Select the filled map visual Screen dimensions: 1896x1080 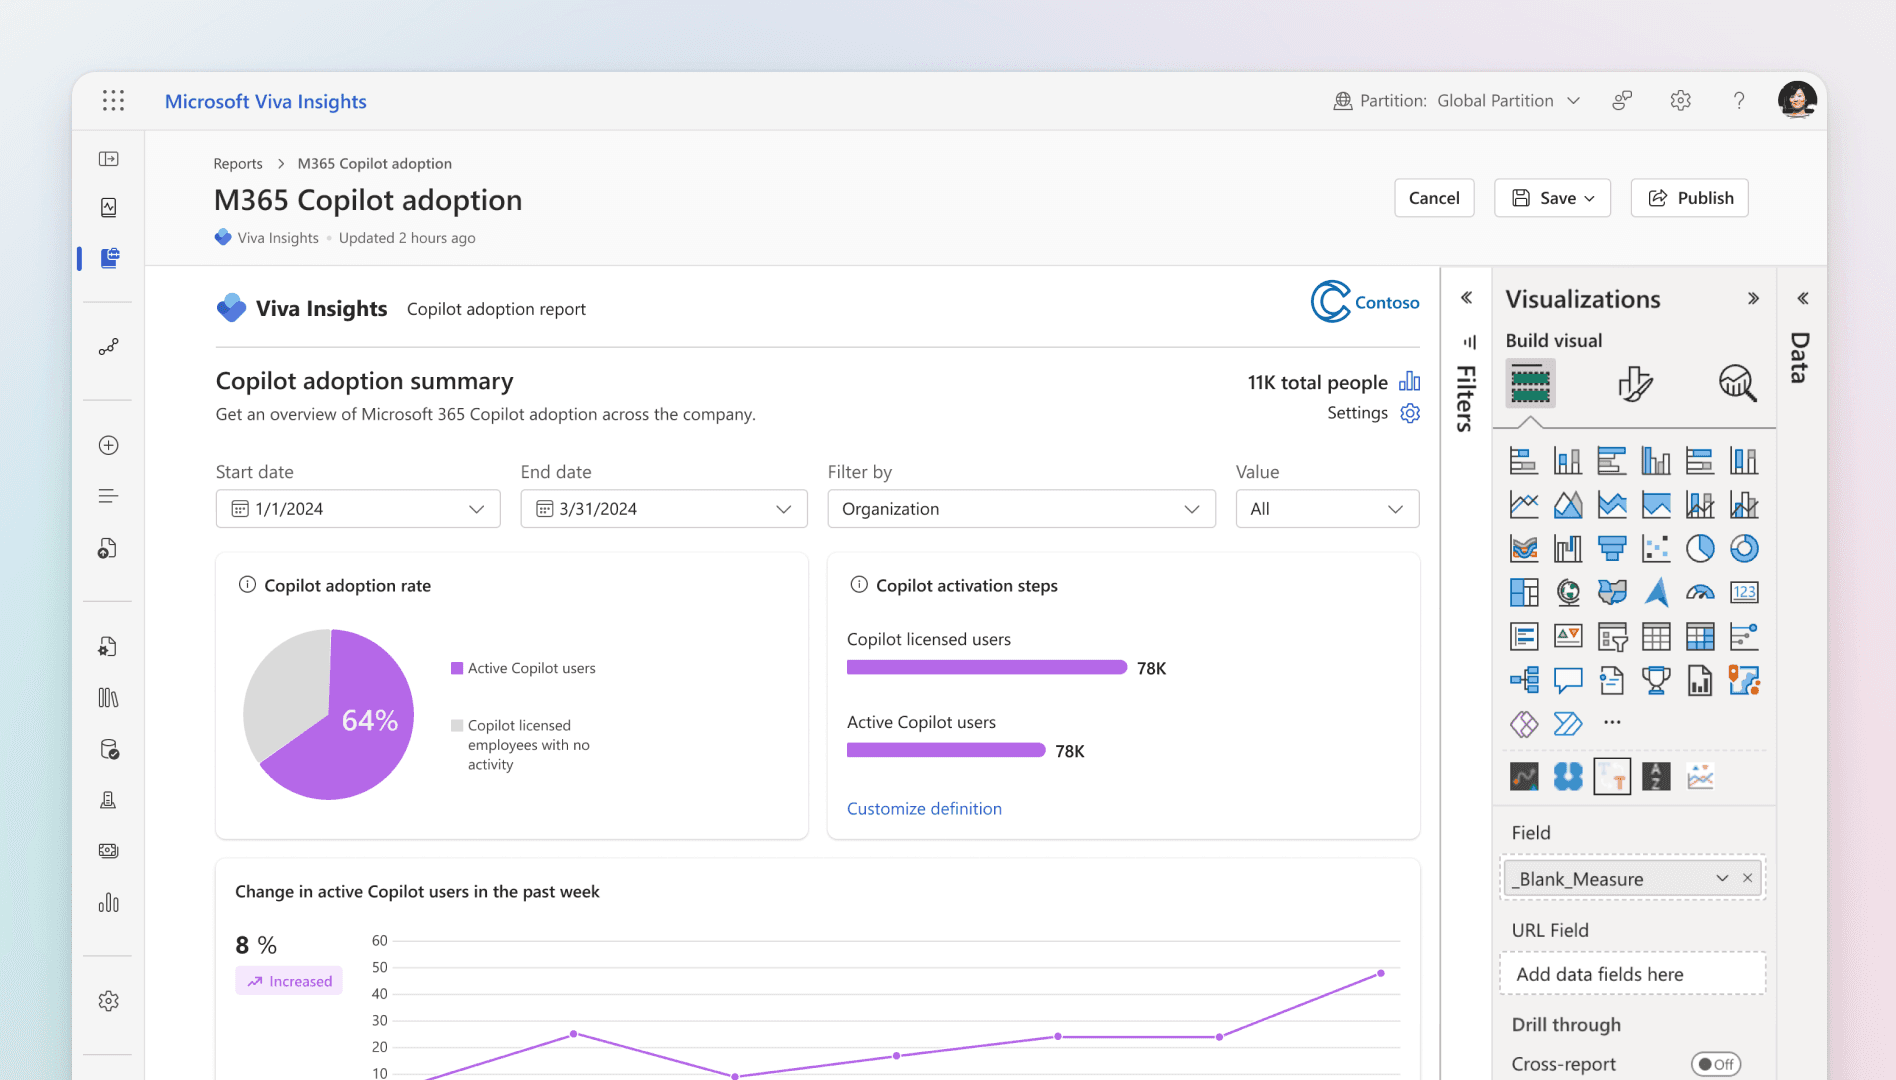1611,592
